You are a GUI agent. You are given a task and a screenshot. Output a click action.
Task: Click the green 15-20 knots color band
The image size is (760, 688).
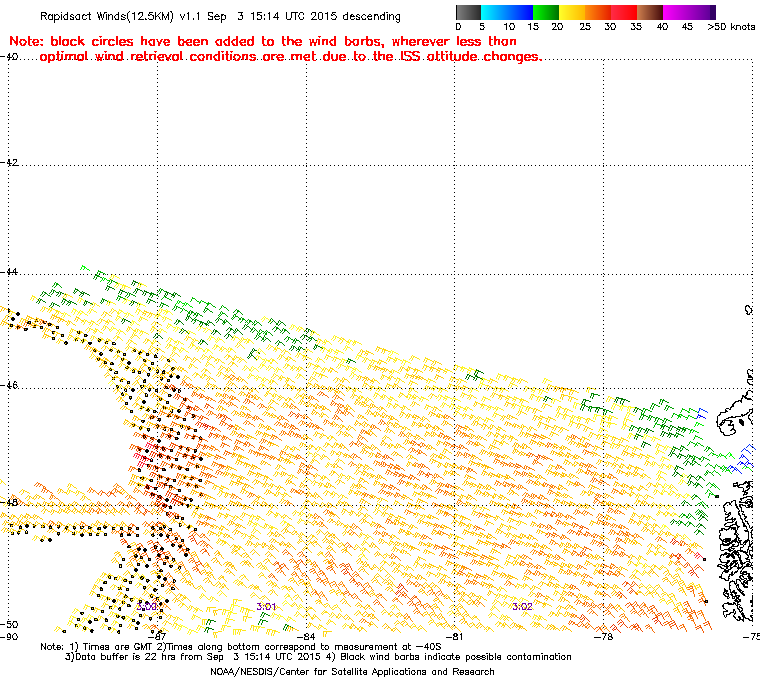(546, 12)
